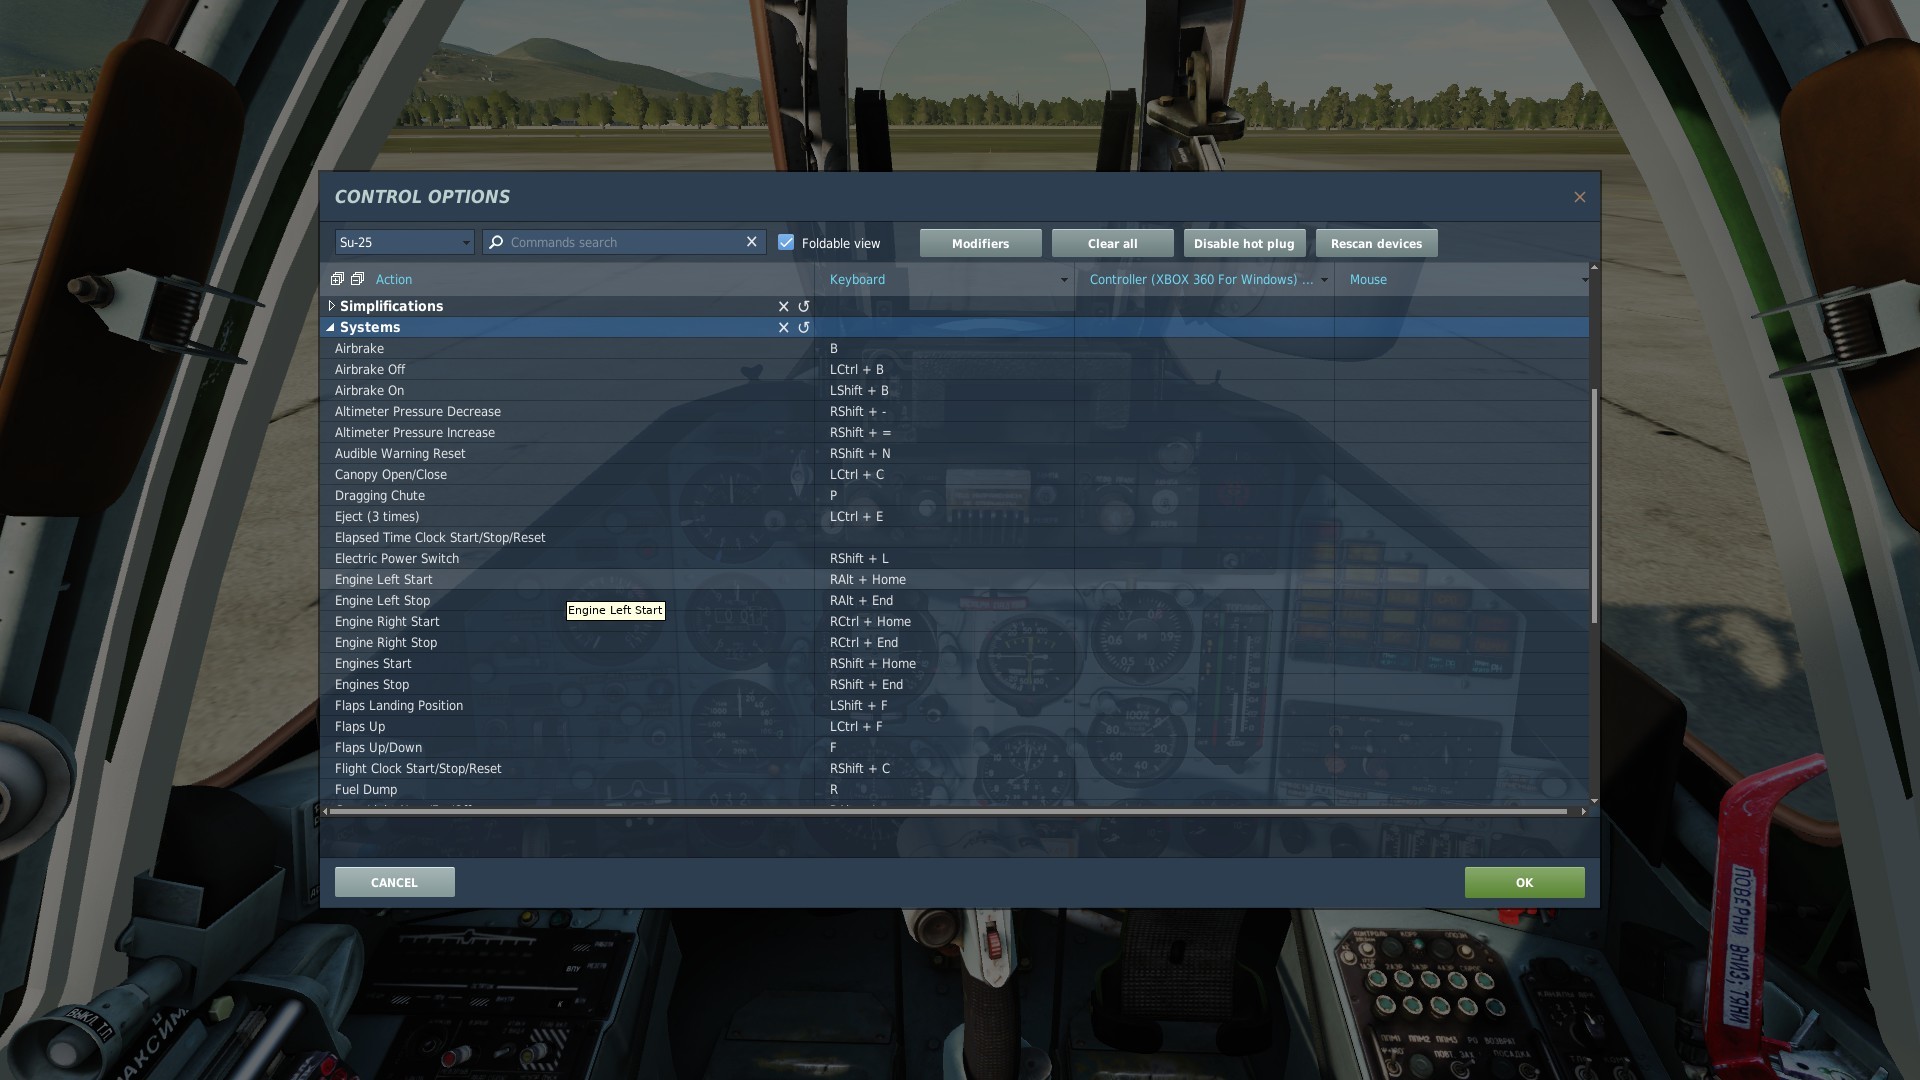Close the Control Options dialog
1920x1080 pixels.
tap(1580, 197)
